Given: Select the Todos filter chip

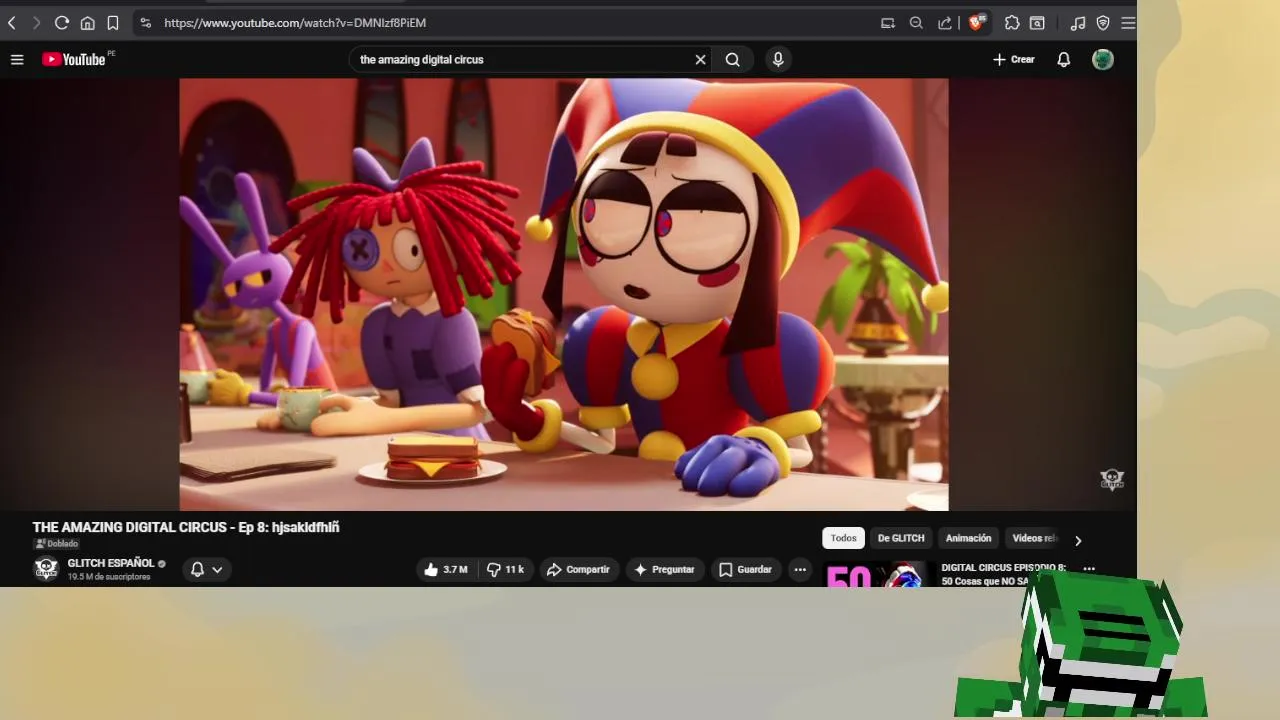Looking at the screenshot, I should (x=843, y=538).
